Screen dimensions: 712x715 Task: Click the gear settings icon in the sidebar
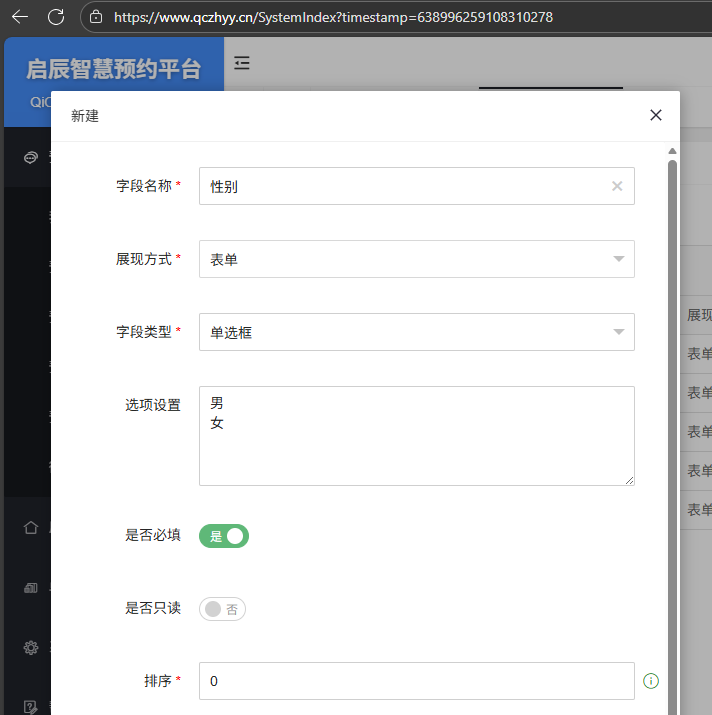click(x=30, y=647)
